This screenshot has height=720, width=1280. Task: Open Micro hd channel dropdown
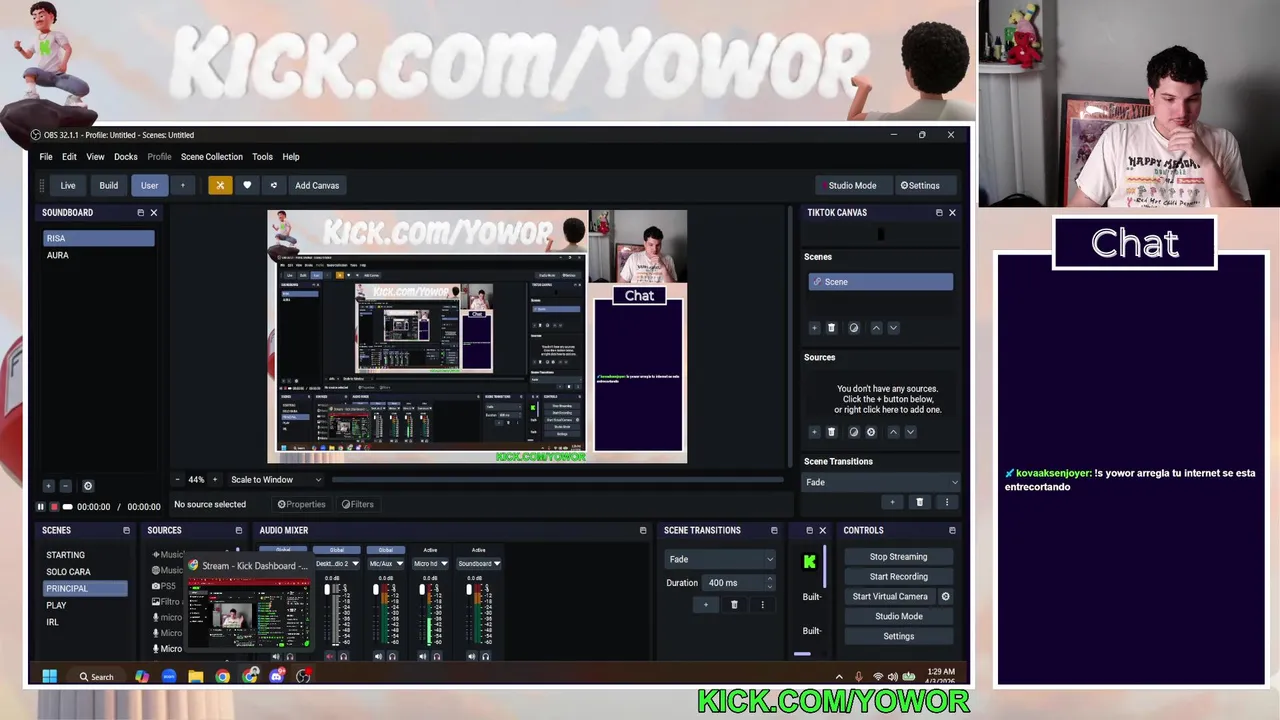pos(430,564)
